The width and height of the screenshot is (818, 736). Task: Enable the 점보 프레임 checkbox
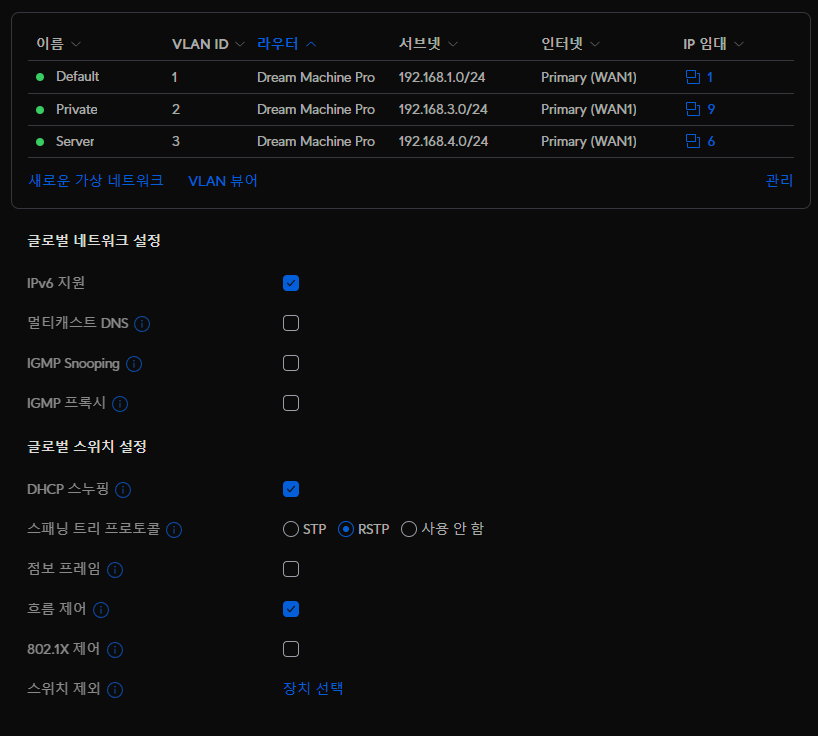(291, 569)
